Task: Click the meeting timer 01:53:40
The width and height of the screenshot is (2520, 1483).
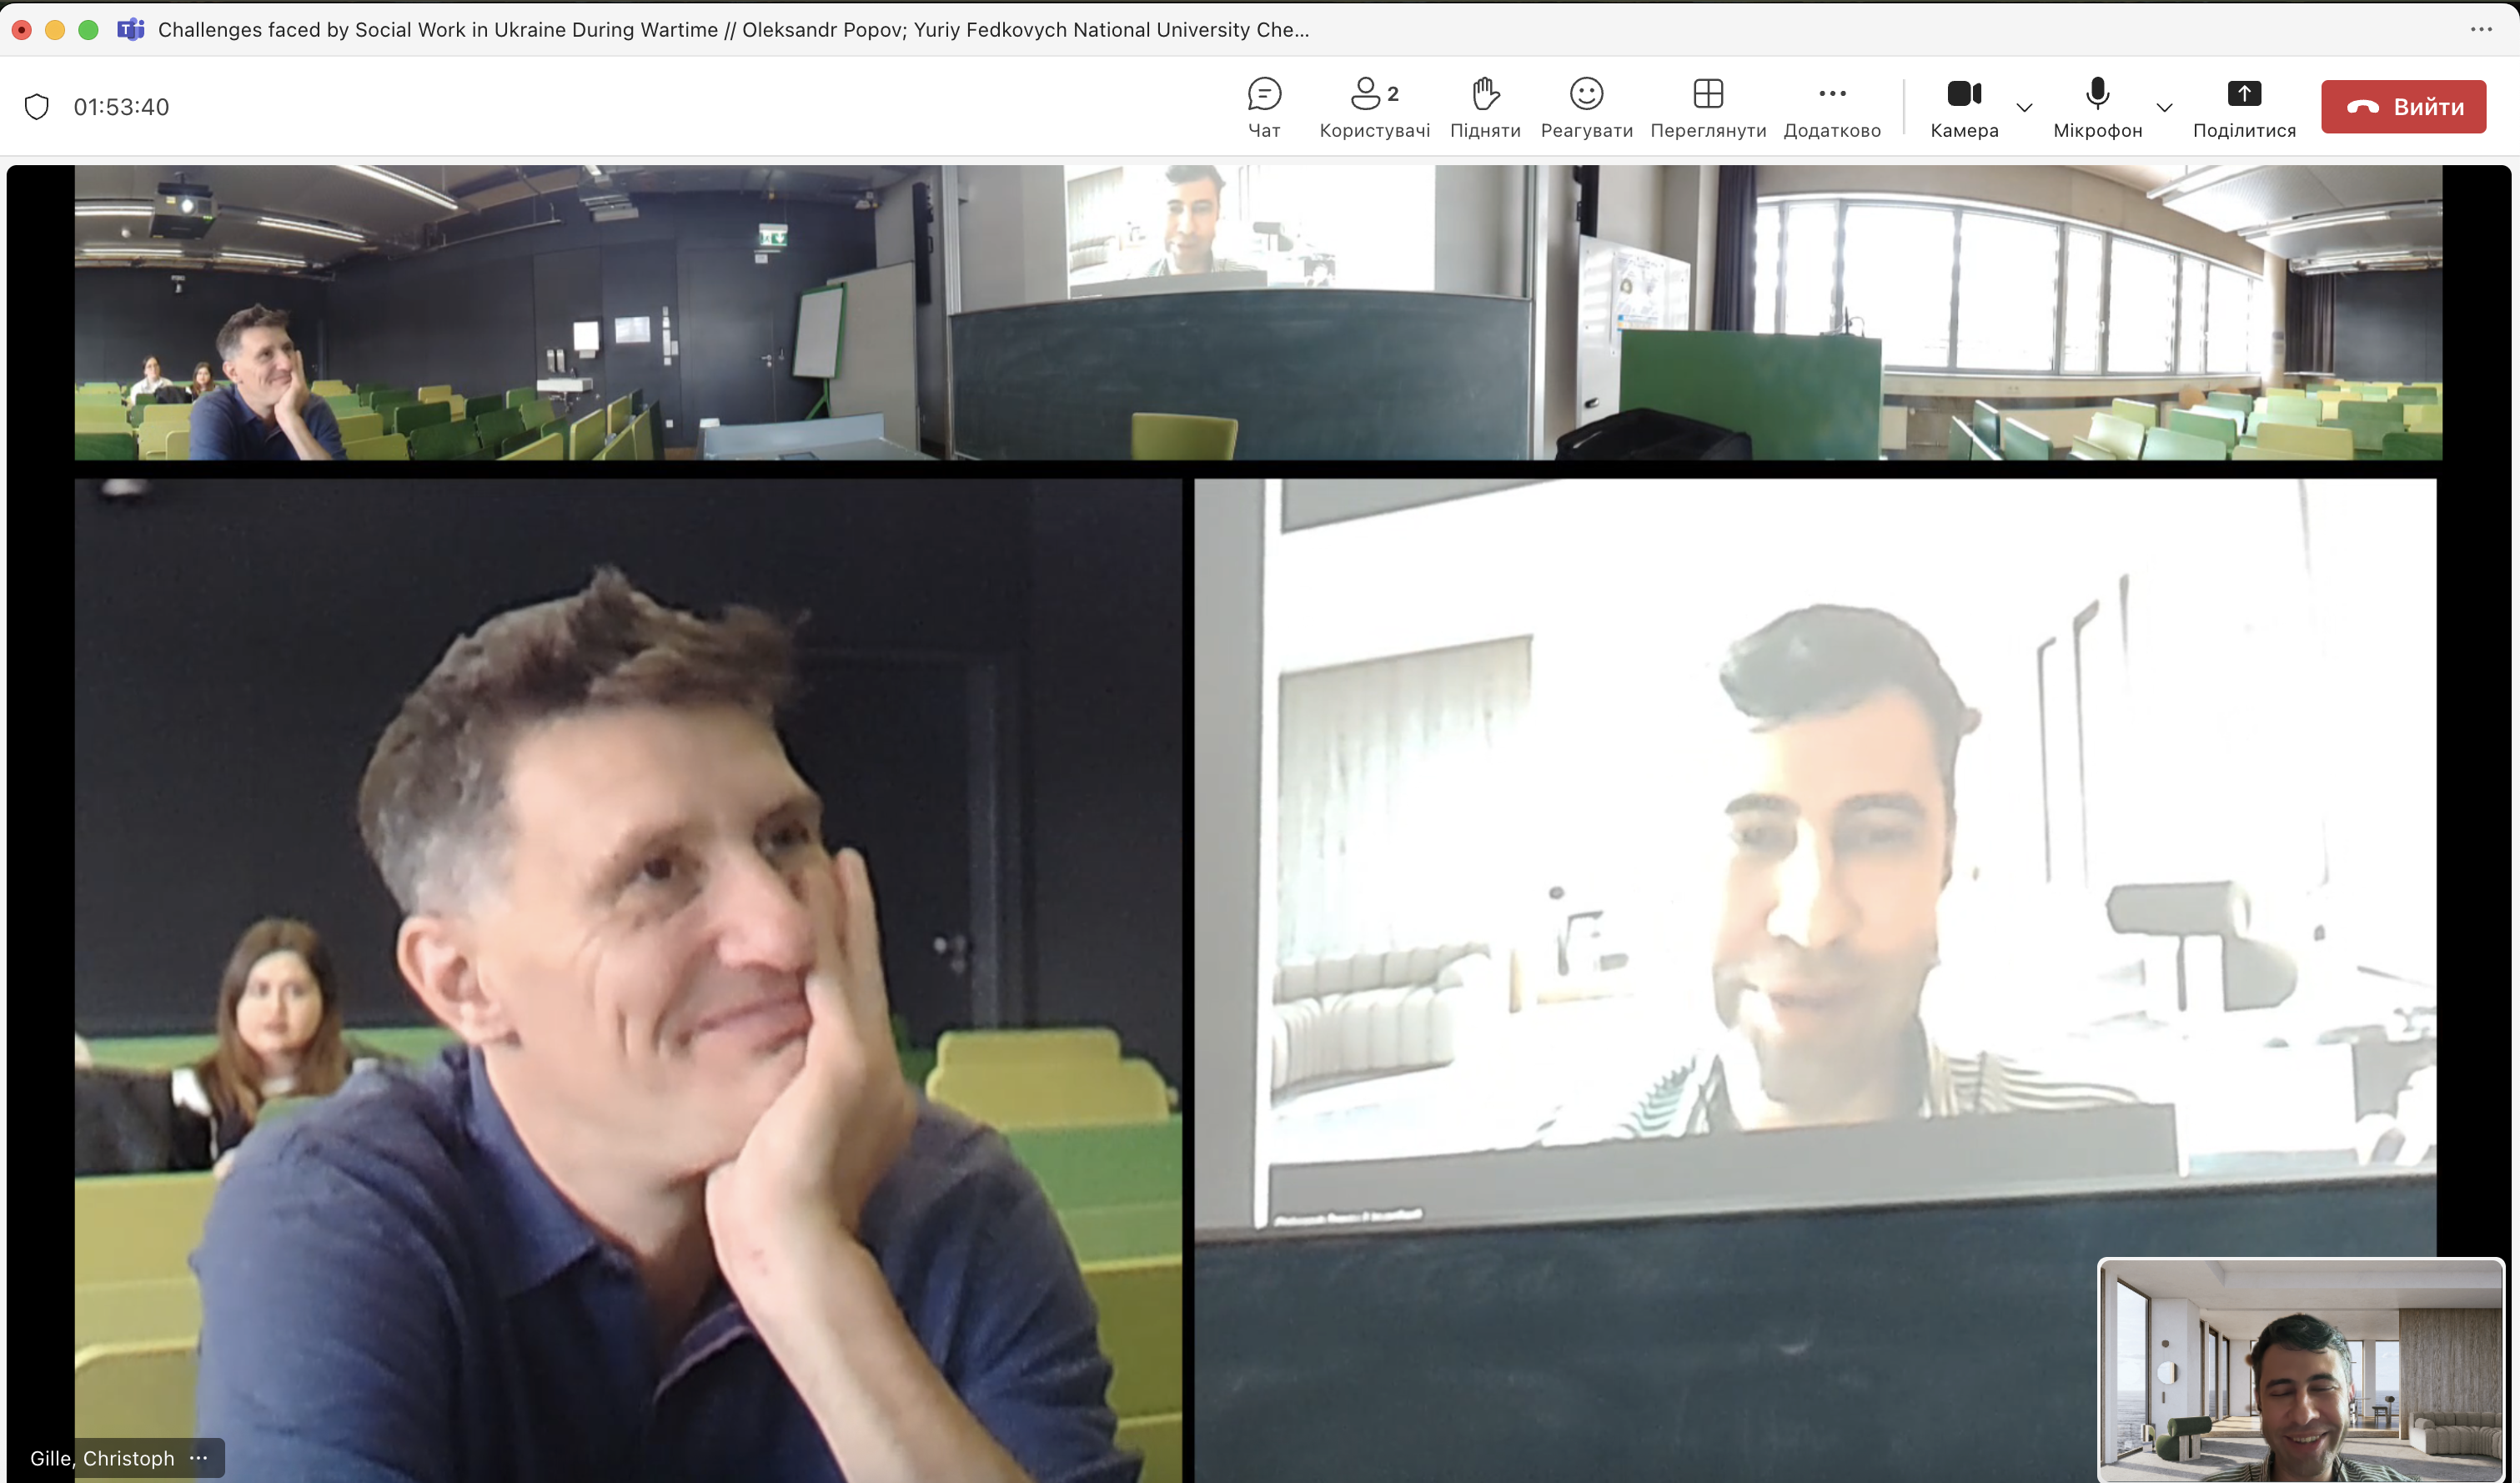Action: (121, 107)
